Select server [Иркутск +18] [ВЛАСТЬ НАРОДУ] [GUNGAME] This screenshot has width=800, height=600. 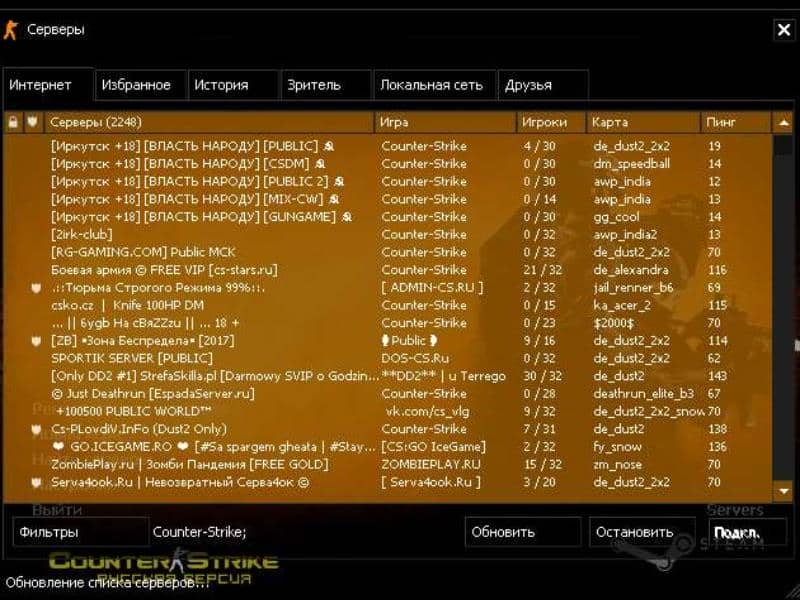388,217
